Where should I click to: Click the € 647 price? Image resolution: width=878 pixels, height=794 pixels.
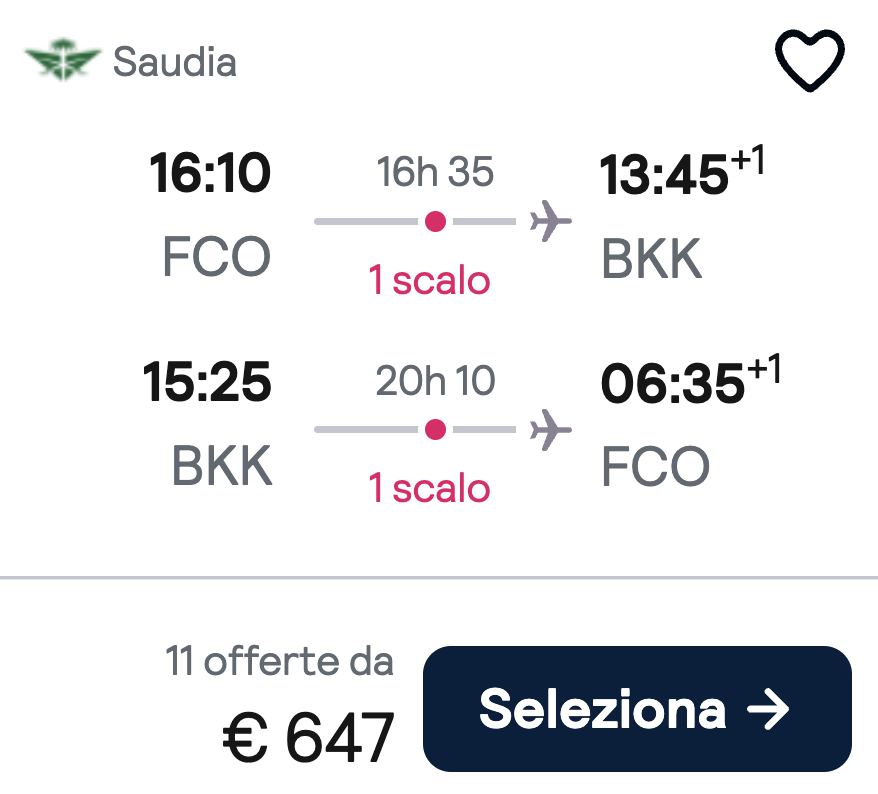click(309, 737)
